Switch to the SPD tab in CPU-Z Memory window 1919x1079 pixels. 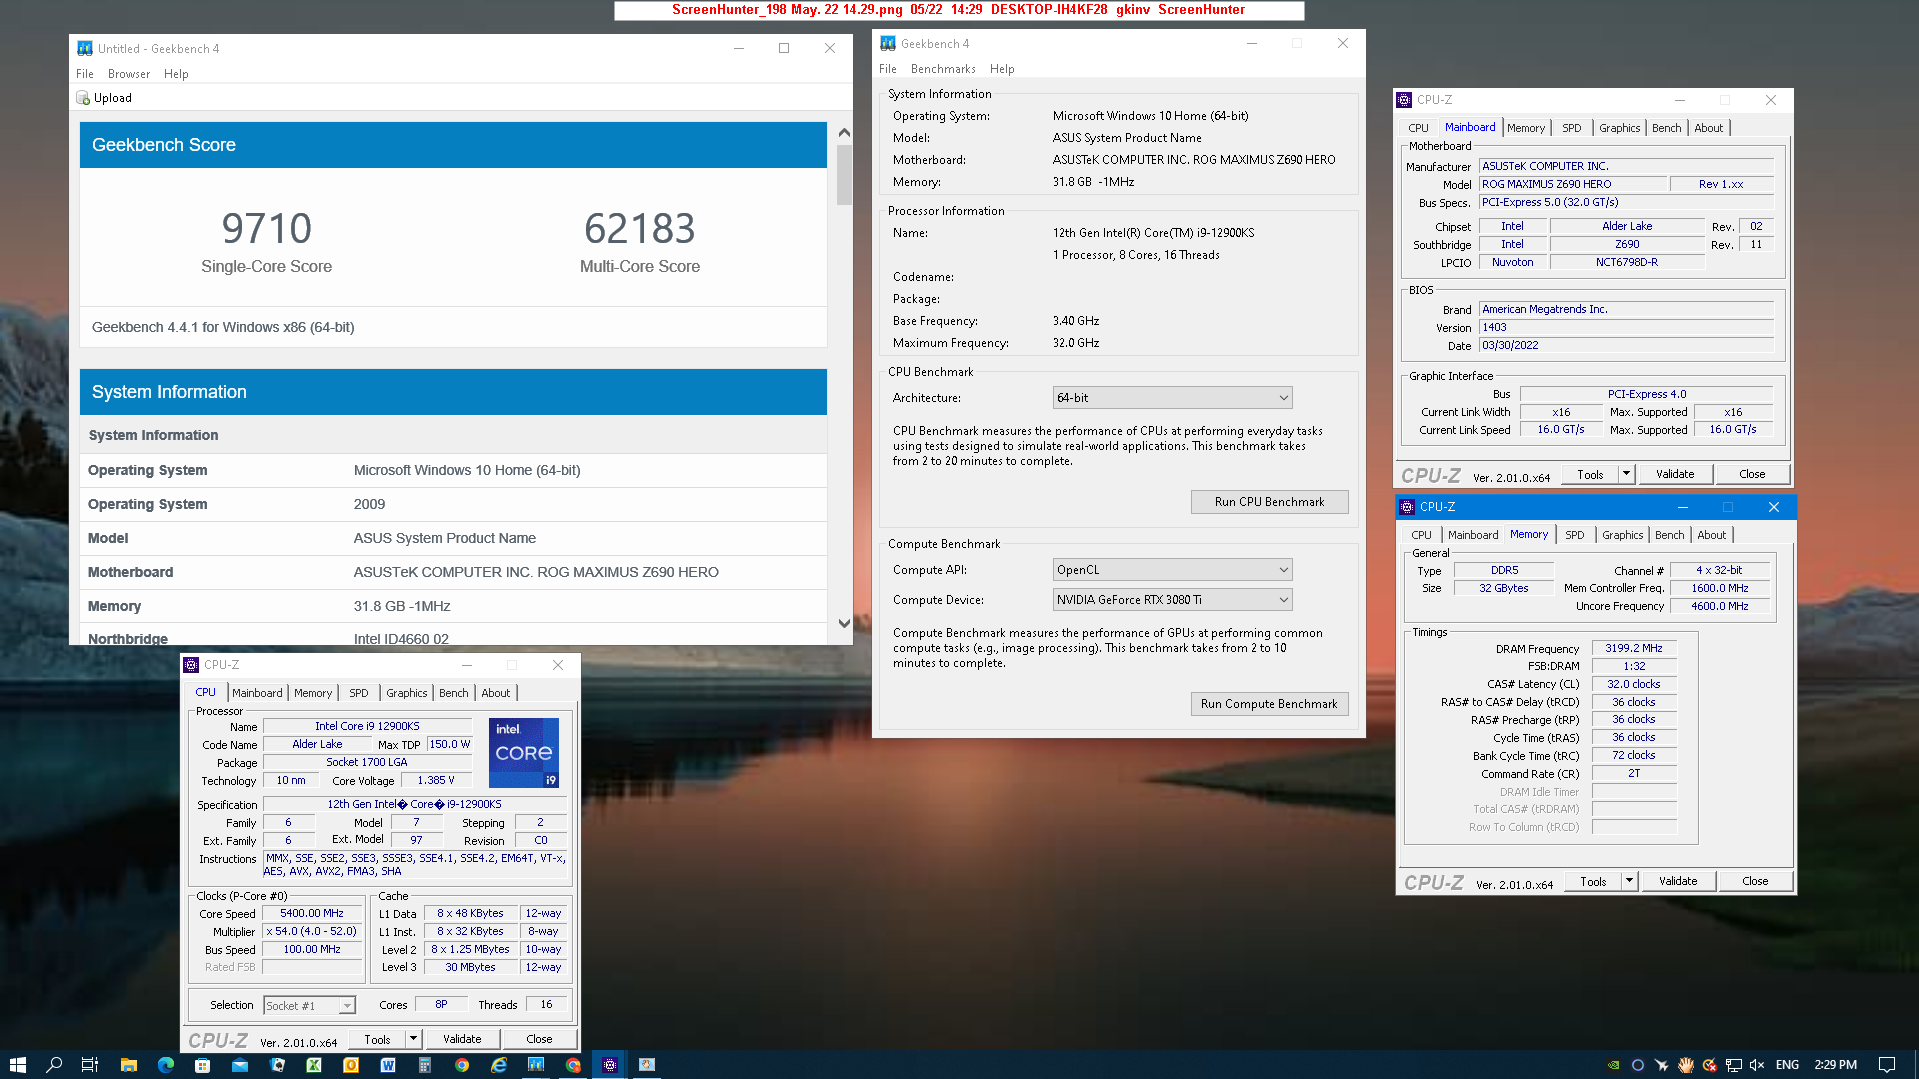click(1574, 535)
